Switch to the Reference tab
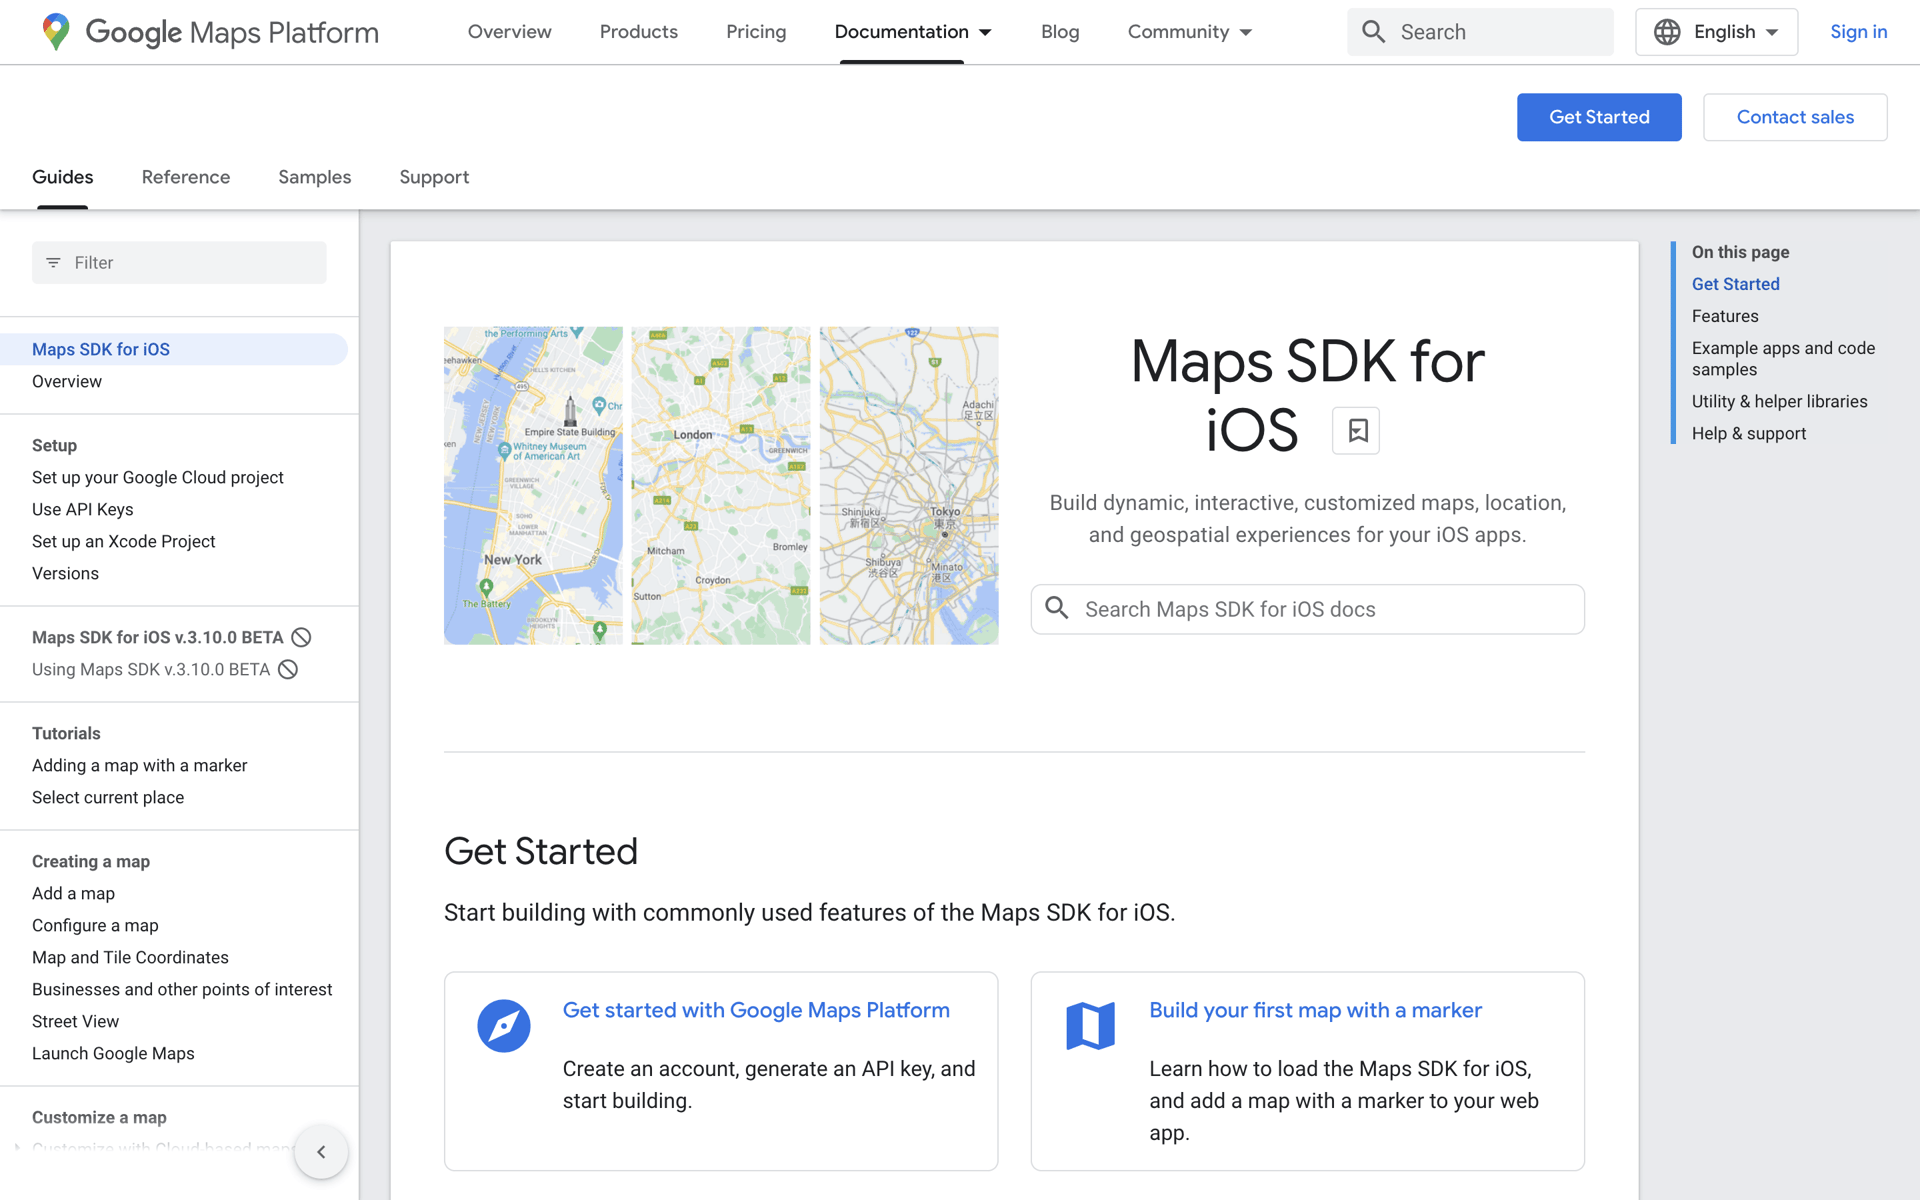The image size is (1920, 1200). click(x=186, y=177)
